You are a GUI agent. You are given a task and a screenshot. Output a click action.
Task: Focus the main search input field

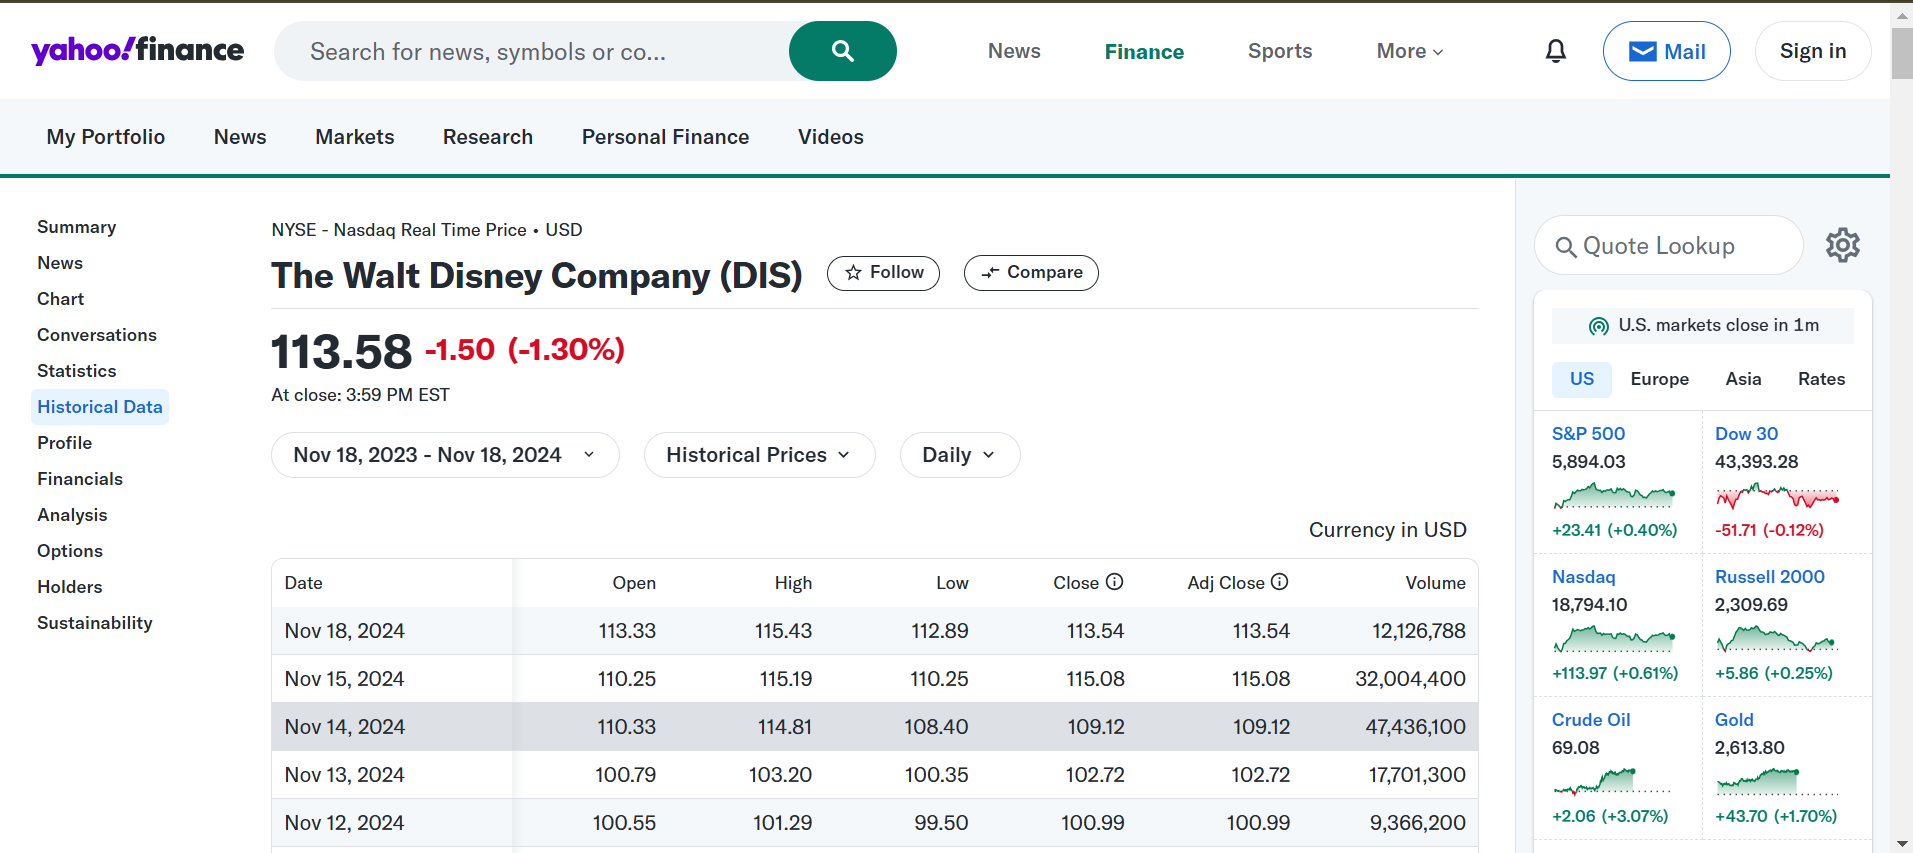point(531,51)
